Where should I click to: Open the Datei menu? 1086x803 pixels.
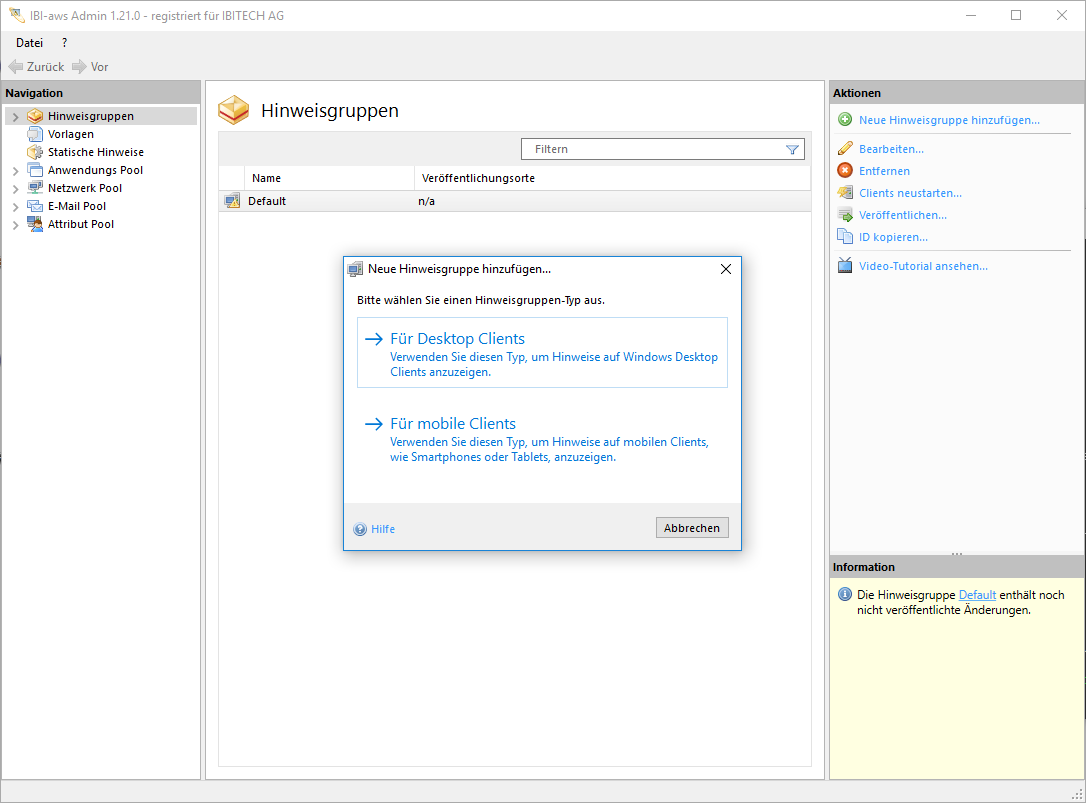pyautogui.click(x=29, y=43)
